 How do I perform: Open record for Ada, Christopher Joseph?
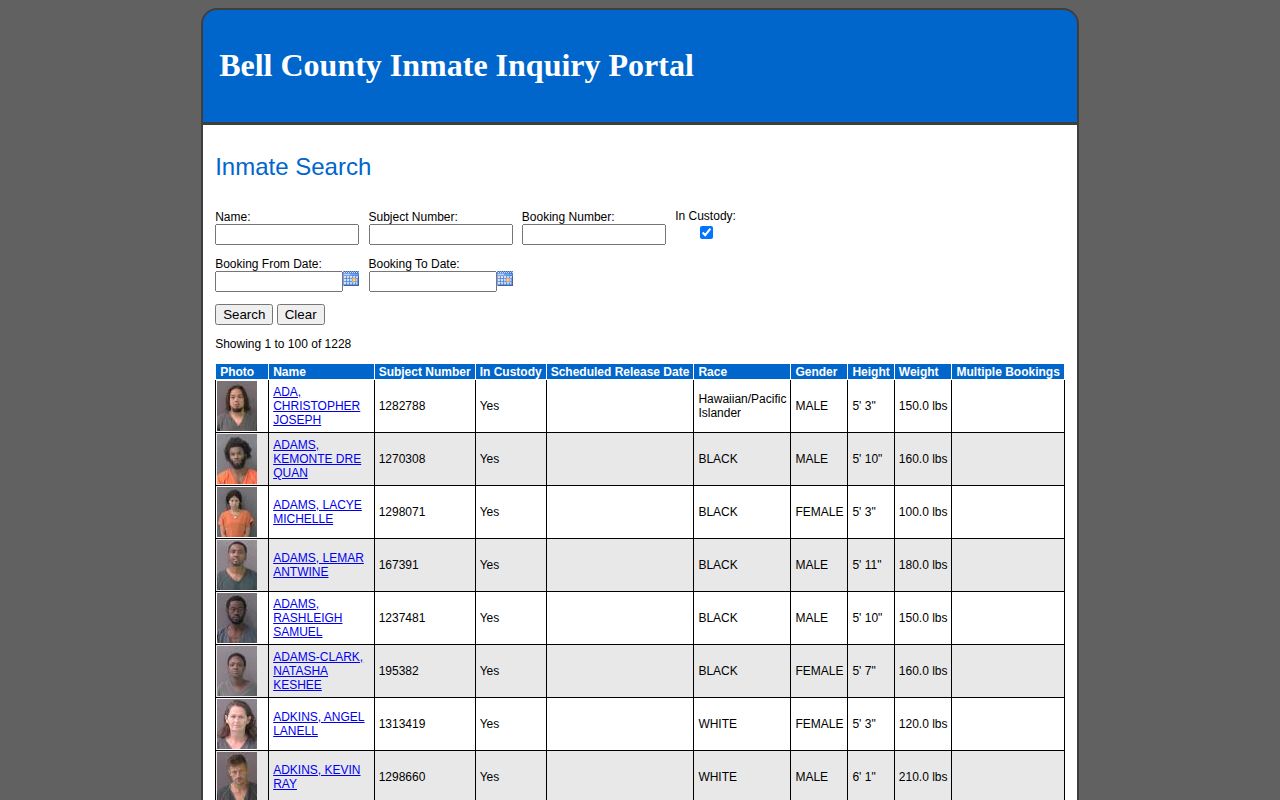pyautogui.click(x=316, y=406)
